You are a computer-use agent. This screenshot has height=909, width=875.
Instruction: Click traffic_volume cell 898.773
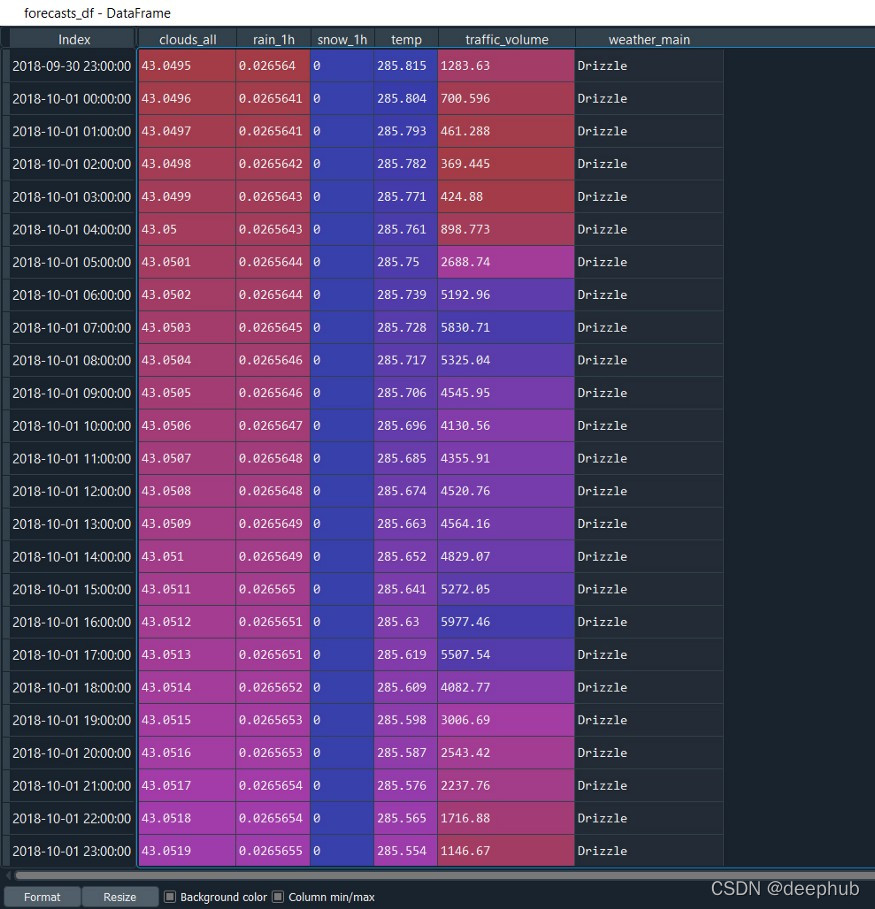[x=506, y=229]
